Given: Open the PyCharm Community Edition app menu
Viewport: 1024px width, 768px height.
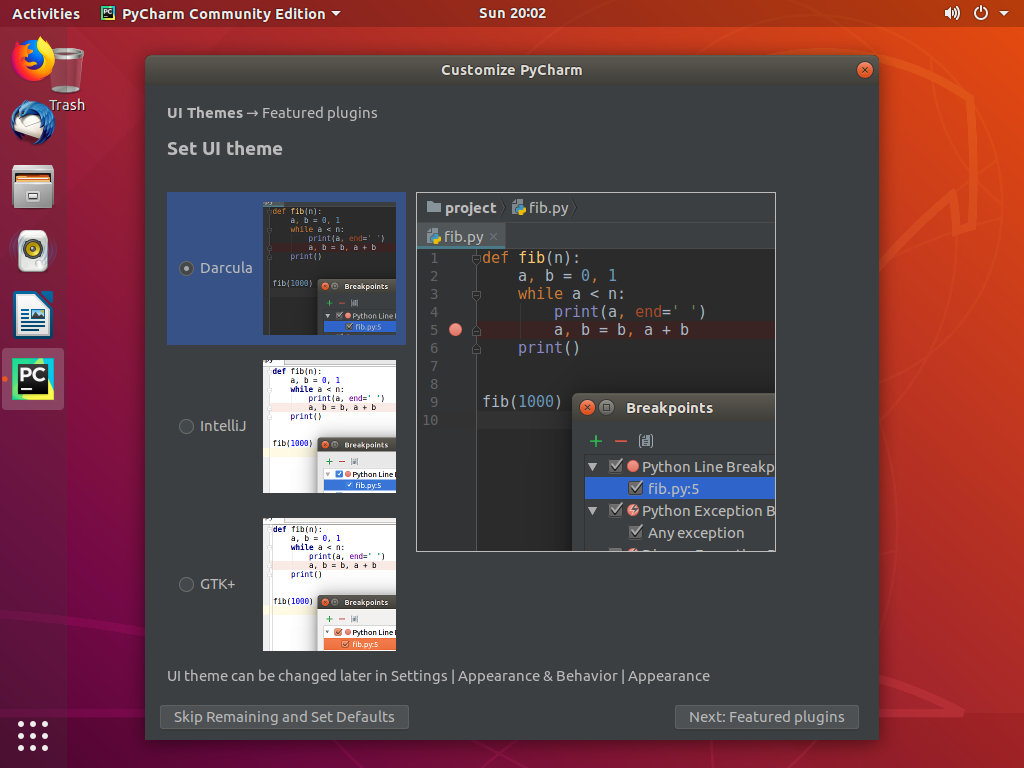Looking at the screenshot, I should pyautogui.click(x=221, y=13).
